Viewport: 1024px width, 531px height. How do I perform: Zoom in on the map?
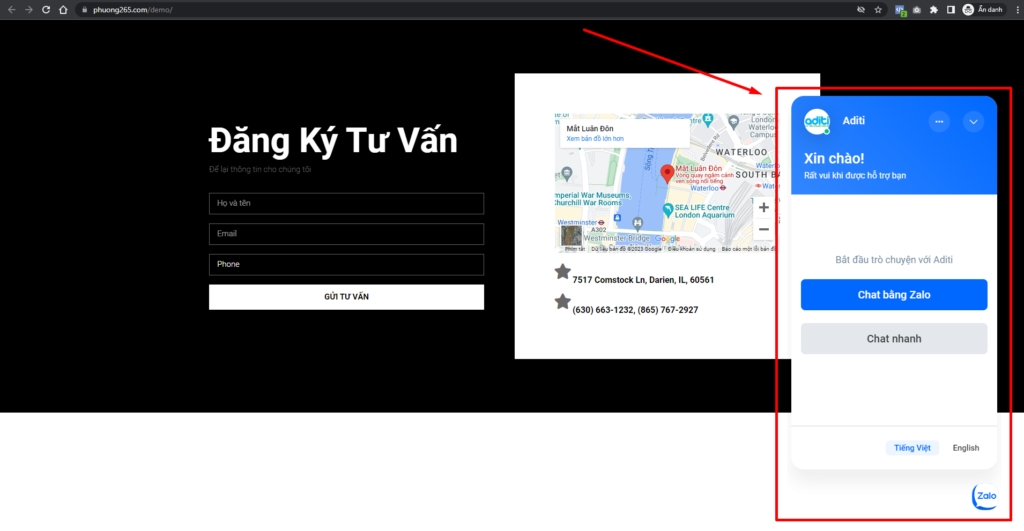[764, 208]
